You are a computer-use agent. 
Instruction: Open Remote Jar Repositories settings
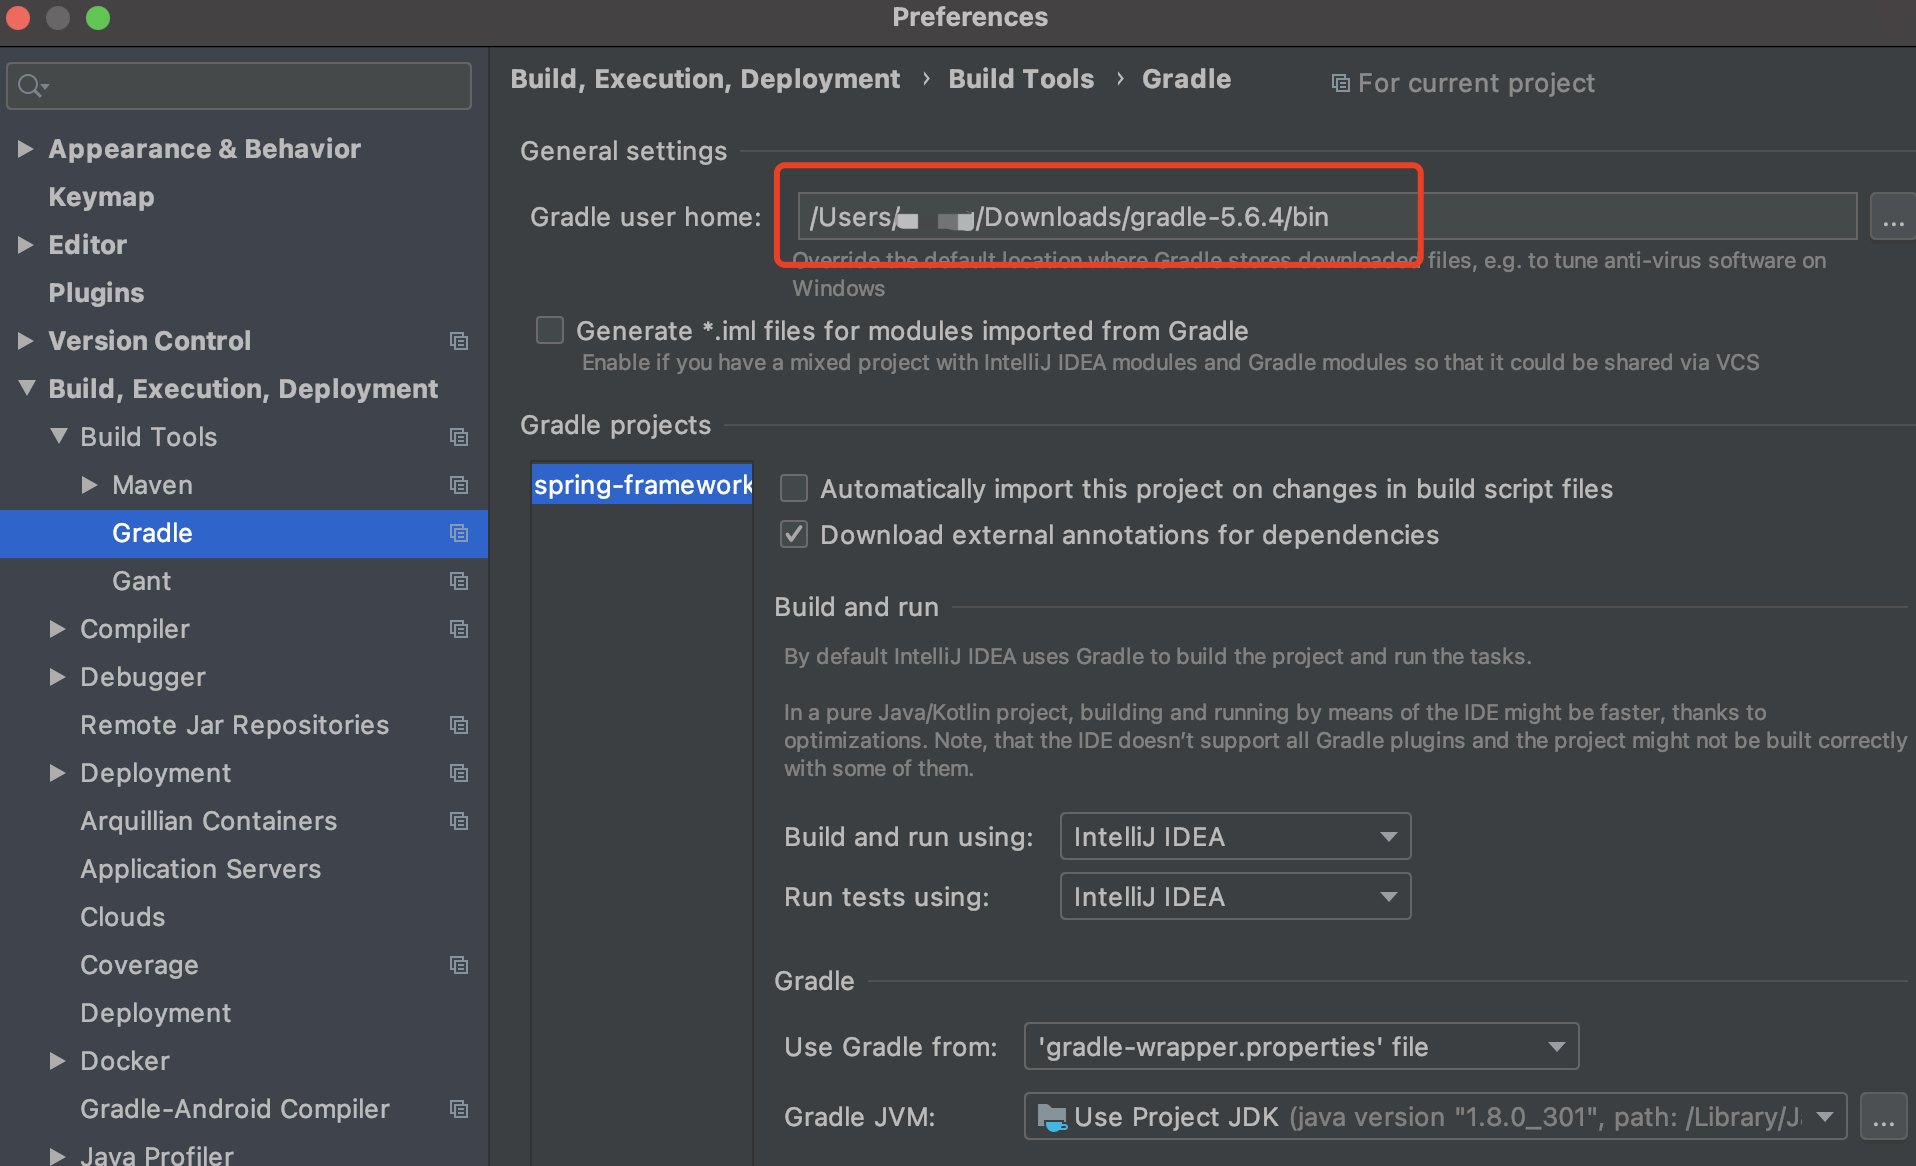(234, 725)
